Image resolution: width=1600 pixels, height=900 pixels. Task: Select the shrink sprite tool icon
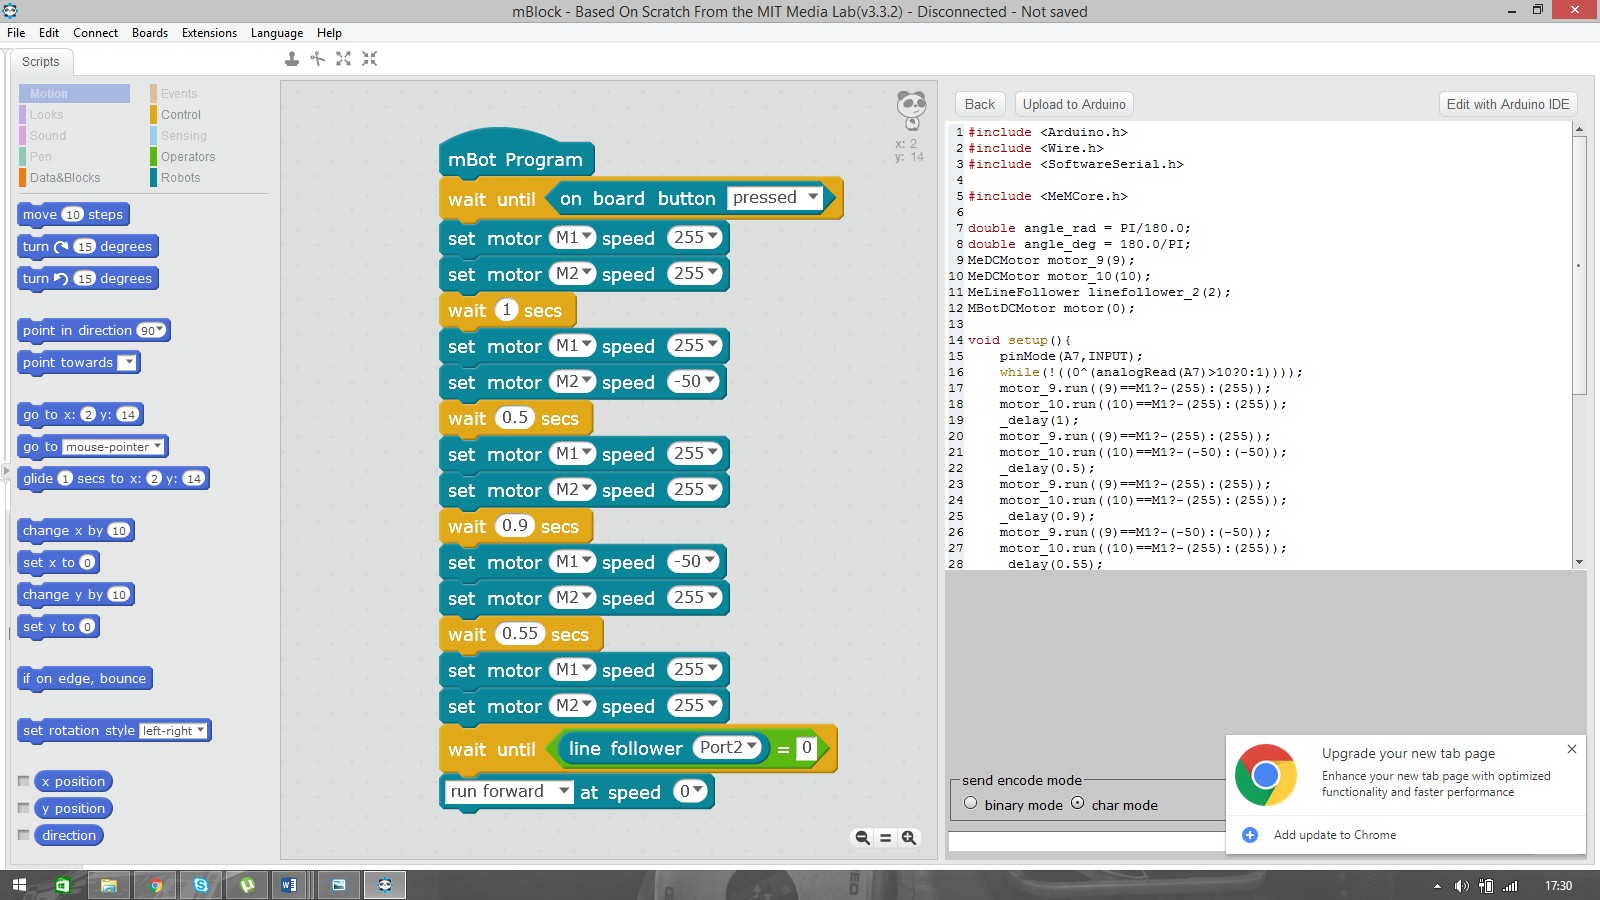369,59
